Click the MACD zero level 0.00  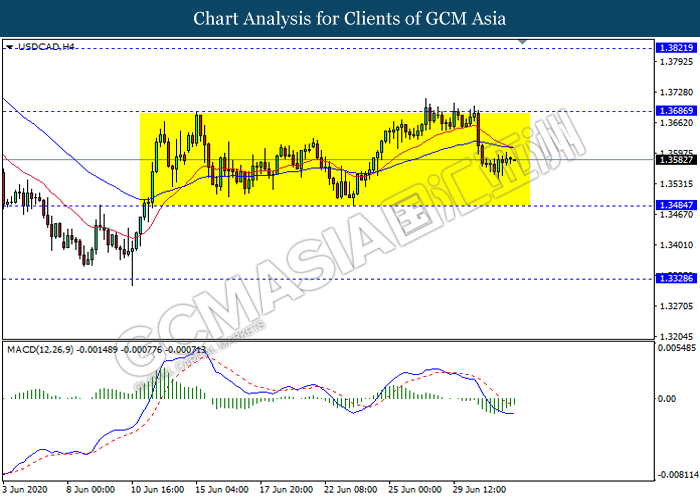click(667, 399)
